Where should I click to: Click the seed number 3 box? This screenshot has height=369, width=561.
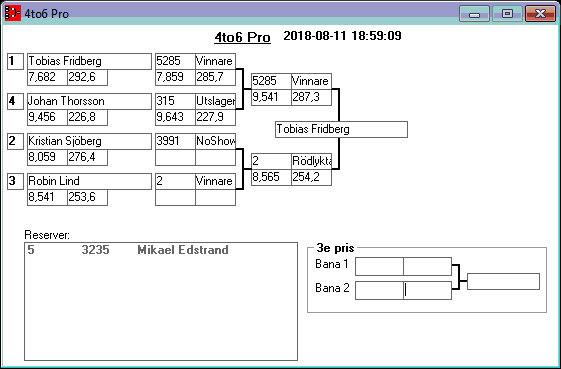coord(15,181)
